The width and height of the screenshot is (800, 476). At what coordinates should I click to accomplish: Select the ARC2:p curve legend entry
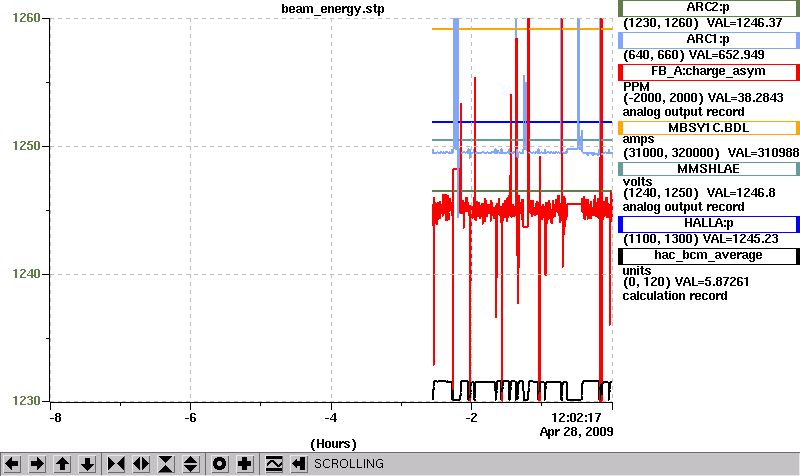[708, 8]
